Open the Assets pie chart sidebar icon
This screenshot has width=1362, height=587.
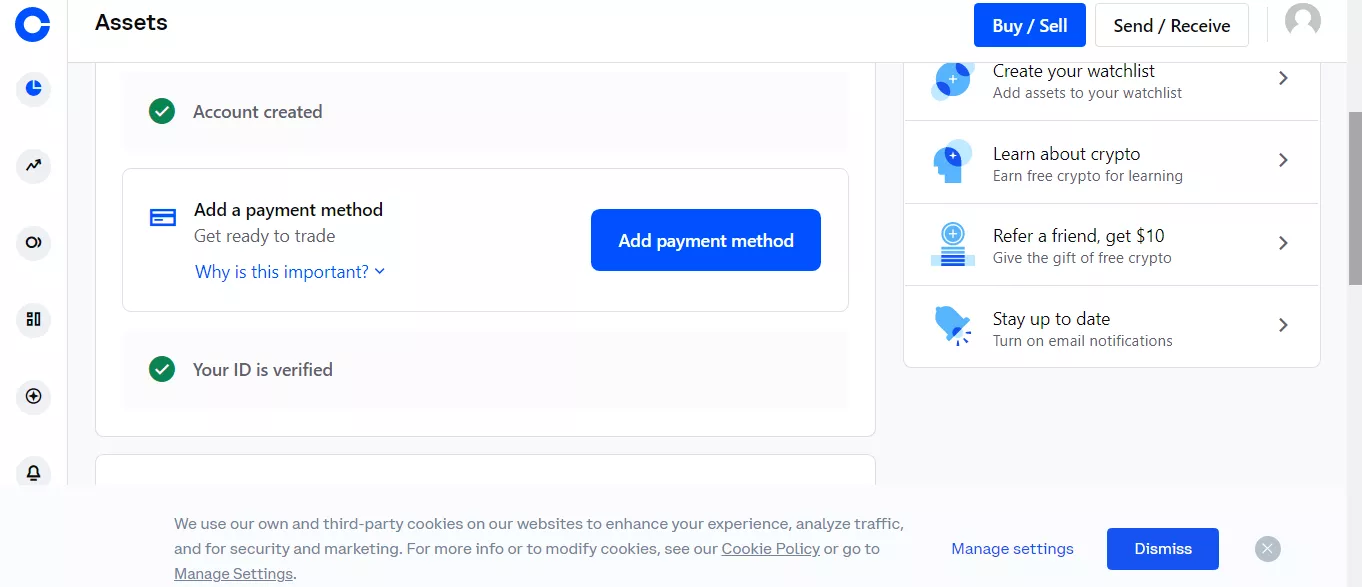point(33,89)
